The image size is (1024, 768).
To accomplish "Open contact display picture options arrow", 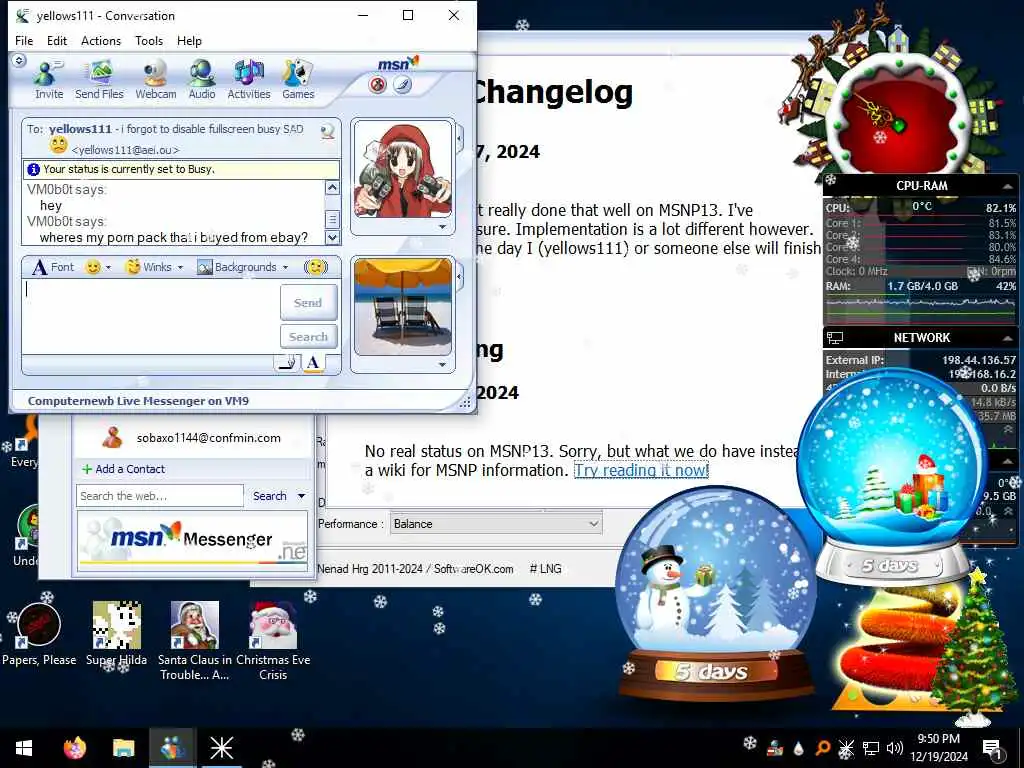I will pos(443,227).
